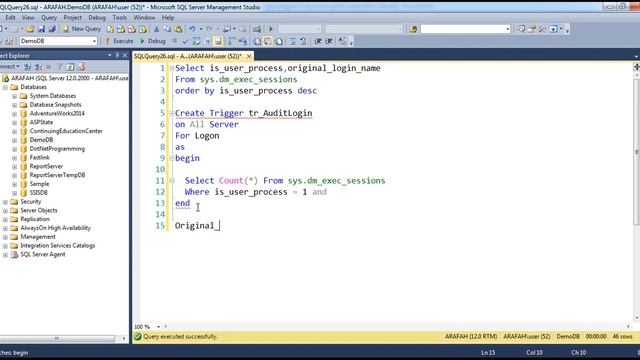This screenshot has width=640, height=360.
Task: Cut selection using the scissors icon
Action: click(x=156, y=29)
